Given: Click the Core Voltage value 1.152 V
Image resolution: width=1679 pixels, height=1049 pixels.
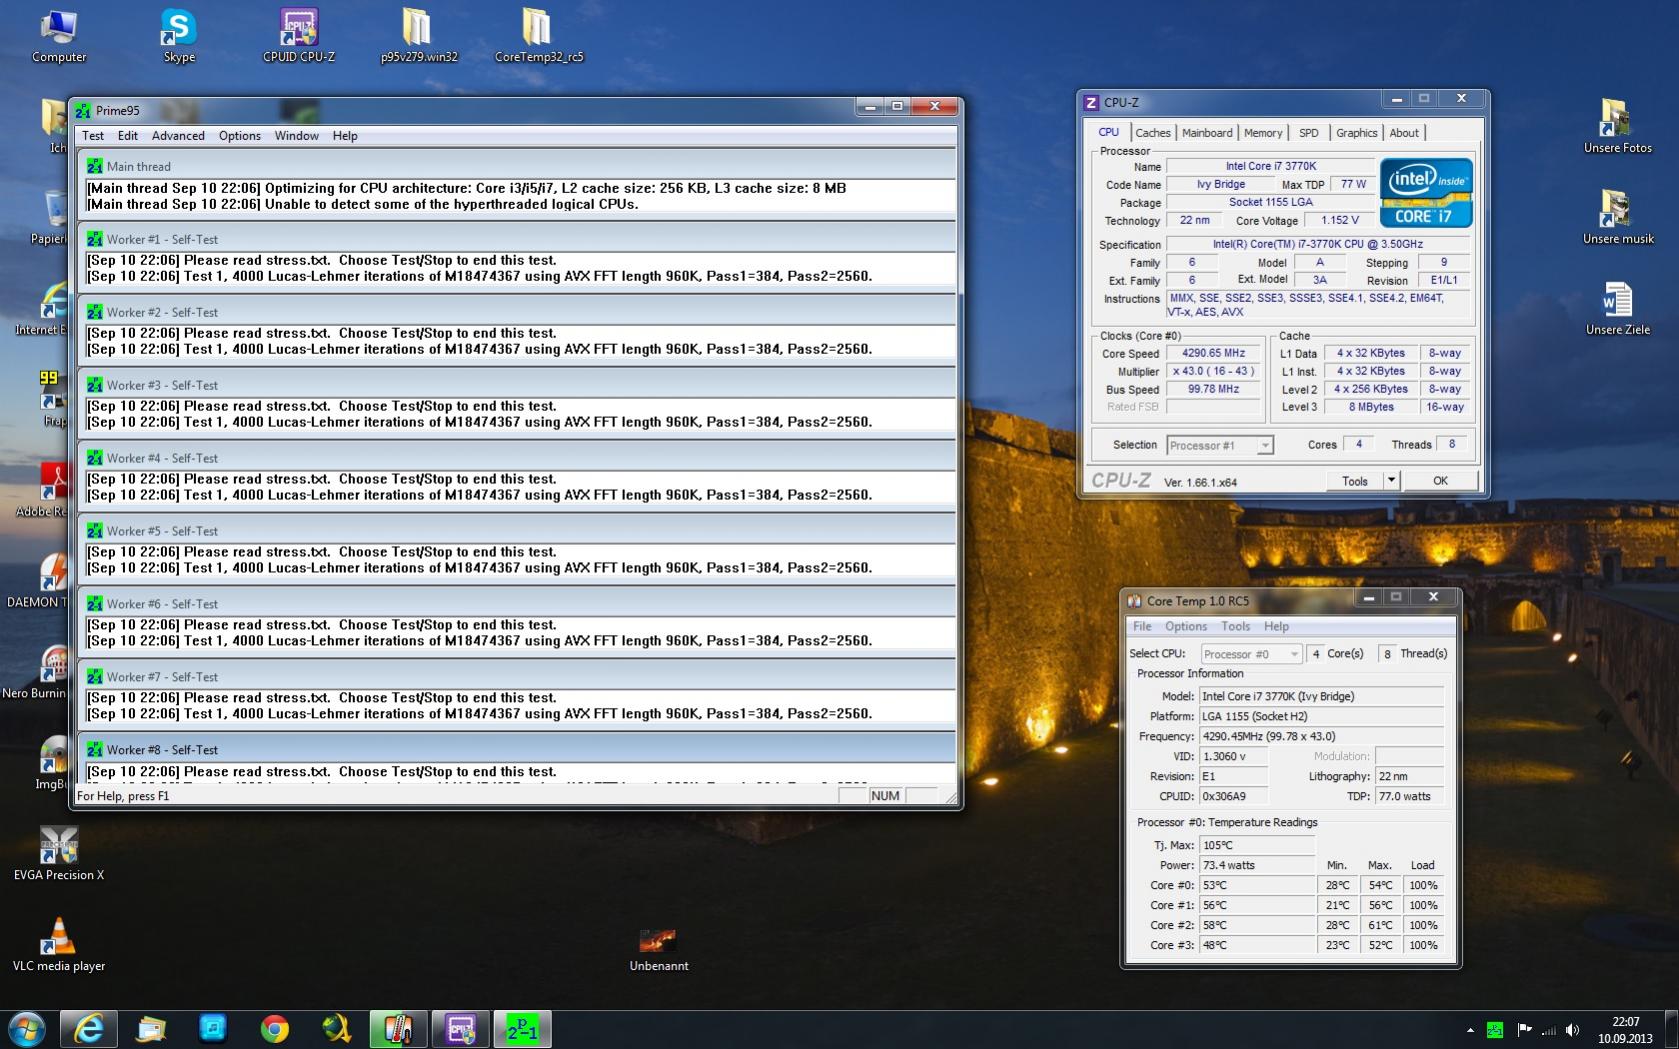Looking at the screenshot, I should click(x=1340, y=220).
